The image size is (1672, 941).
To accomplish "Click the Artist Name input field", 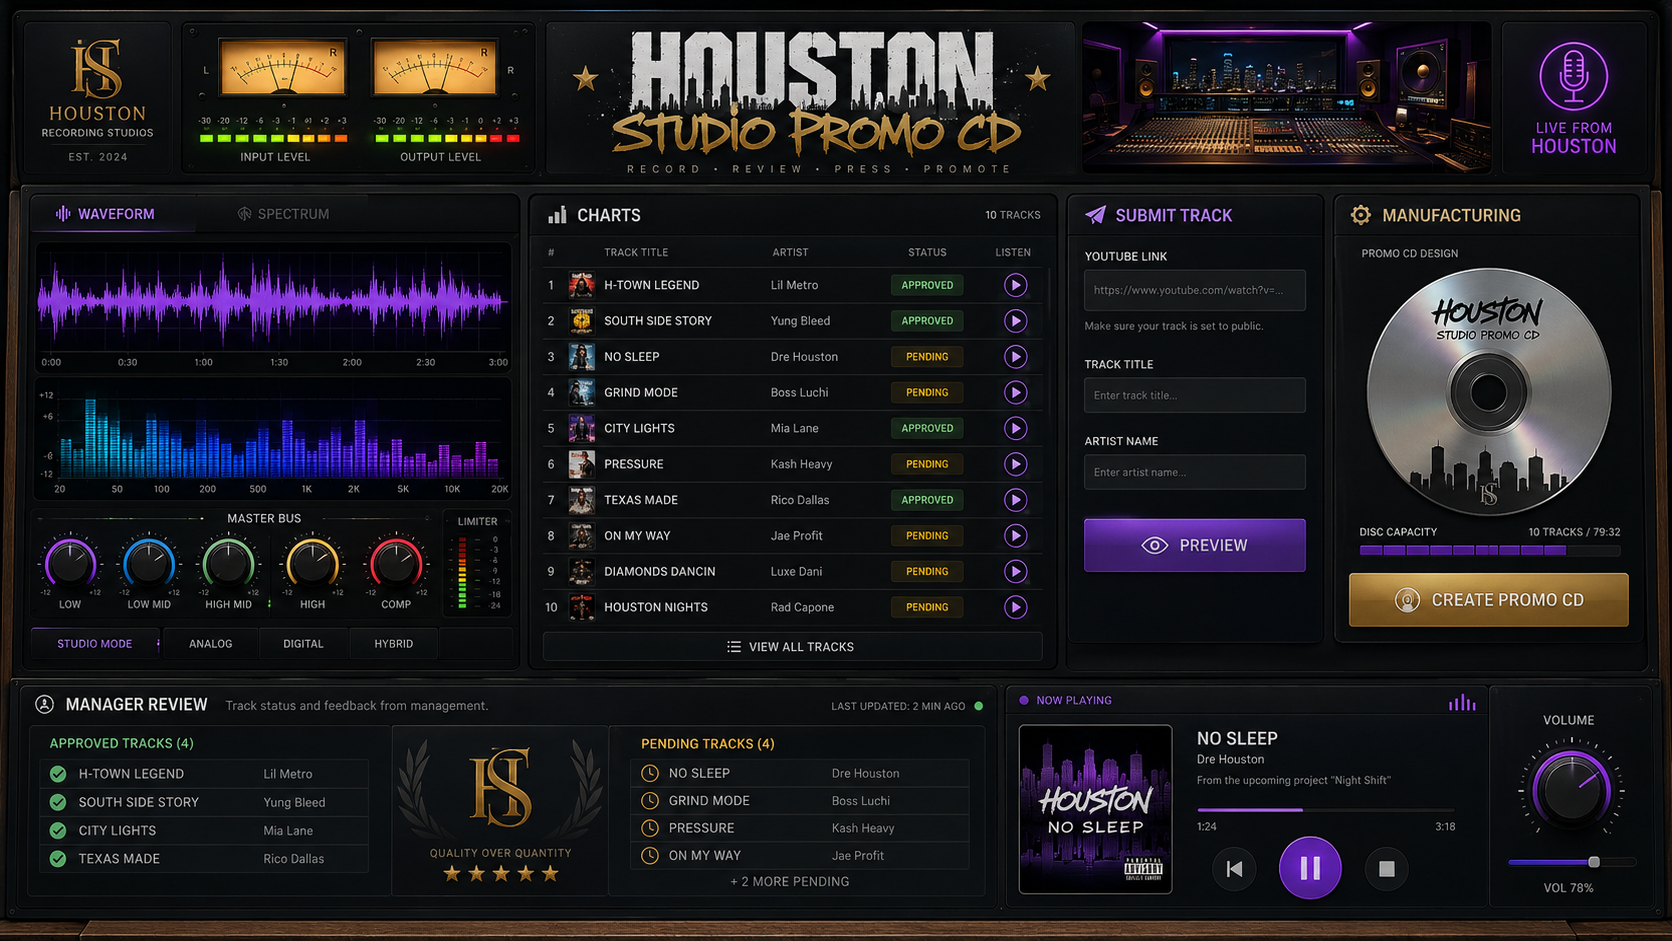I will point(1195,472).
